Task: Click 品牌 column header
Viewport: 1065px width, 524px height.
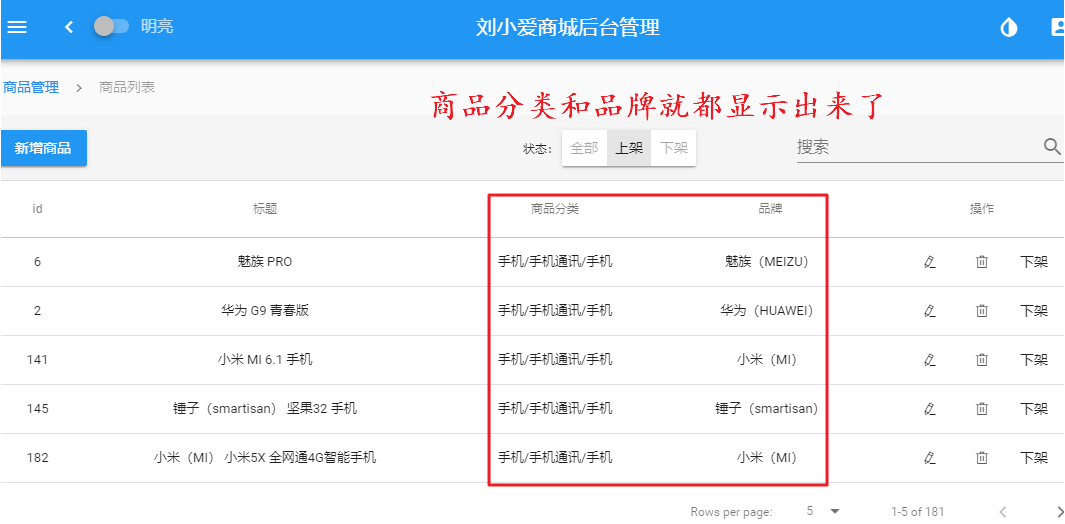Action: (770, 209)
